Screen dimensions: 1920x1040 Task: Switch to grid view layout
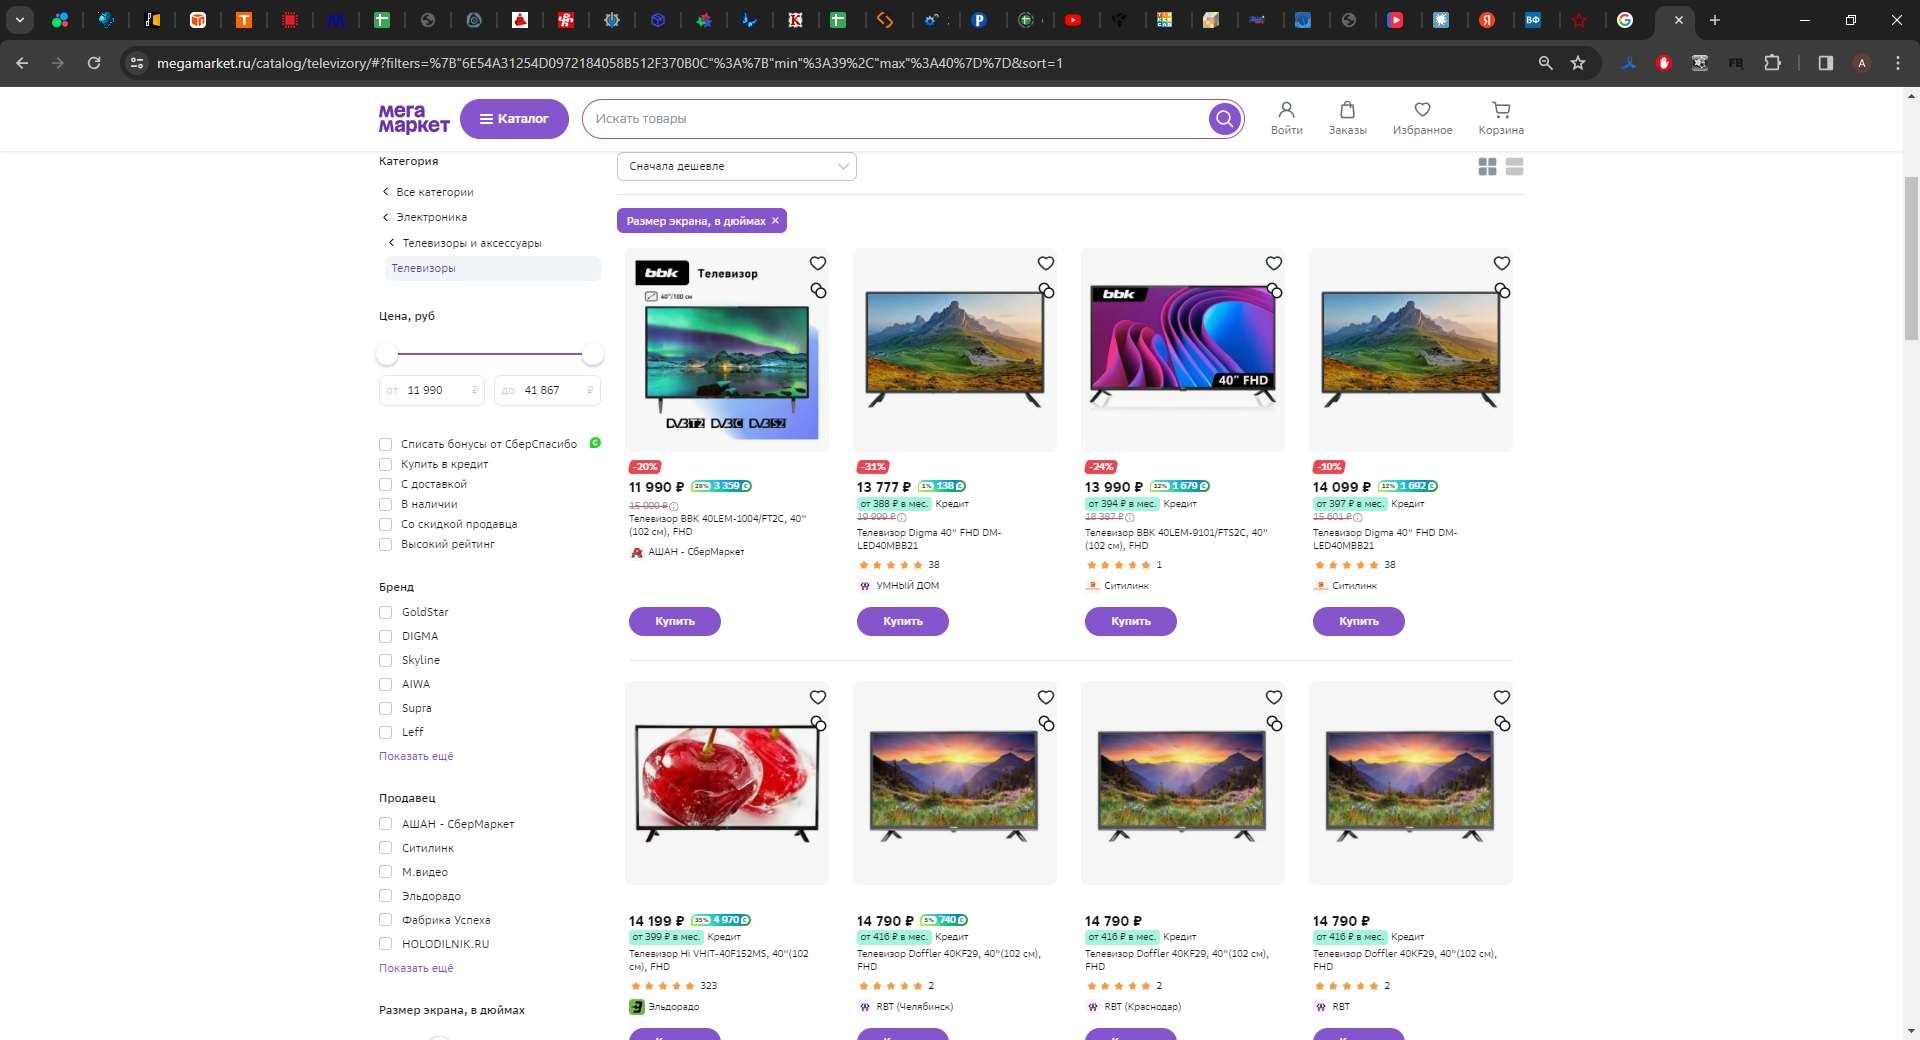point(1488,167)
